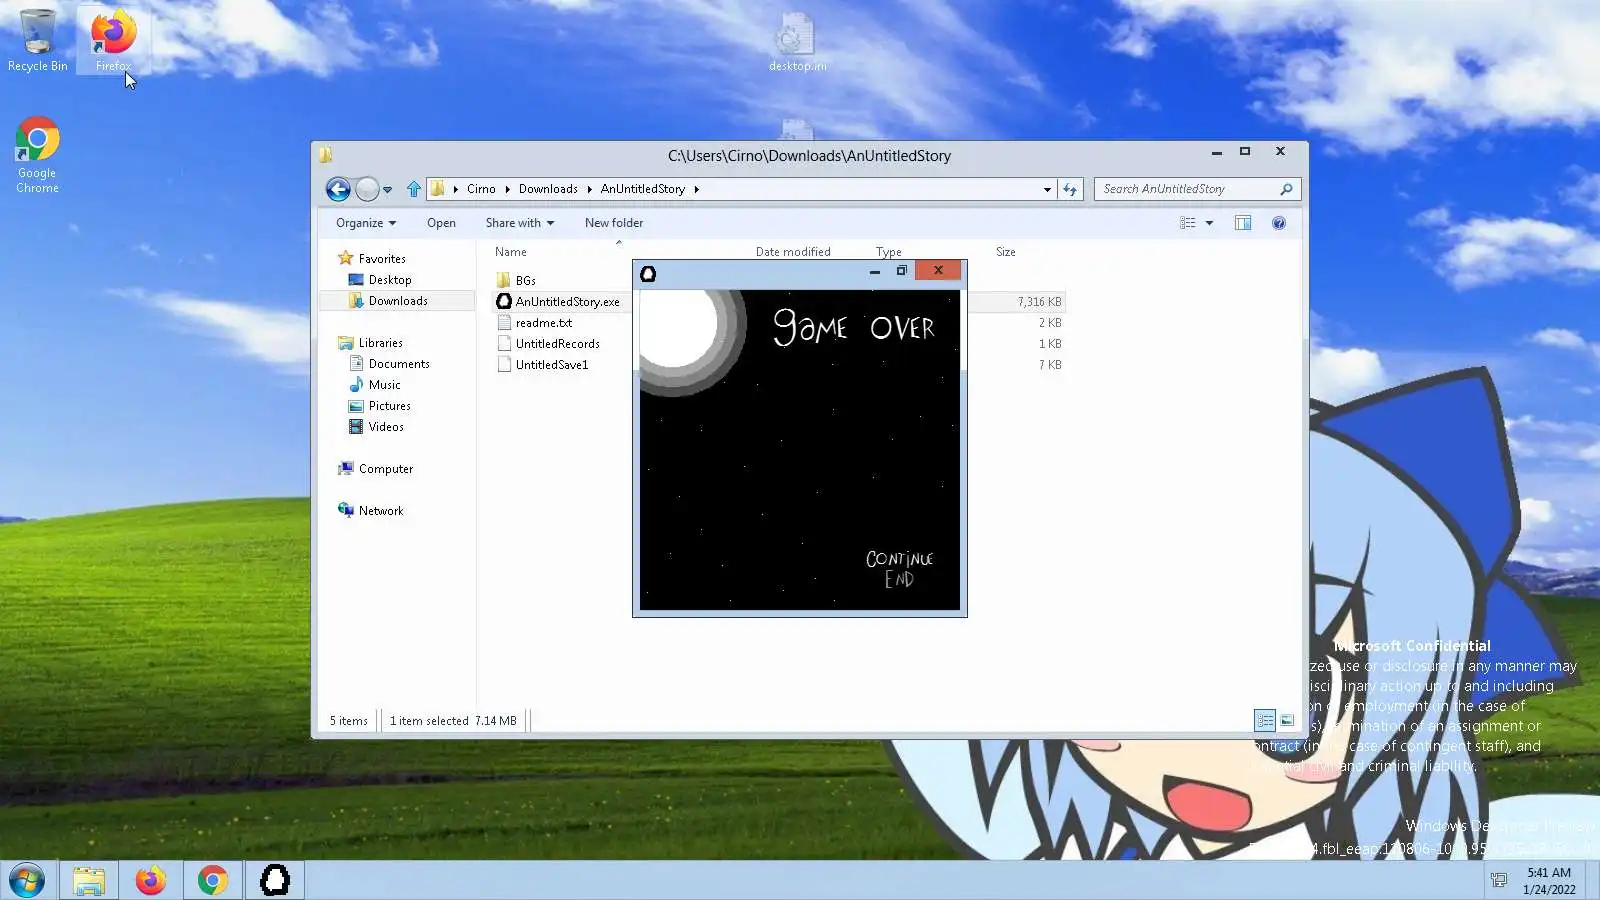Open the Videos library
Screen dimensions: 1600x900
pyautogui.click(x=386, y=427)
